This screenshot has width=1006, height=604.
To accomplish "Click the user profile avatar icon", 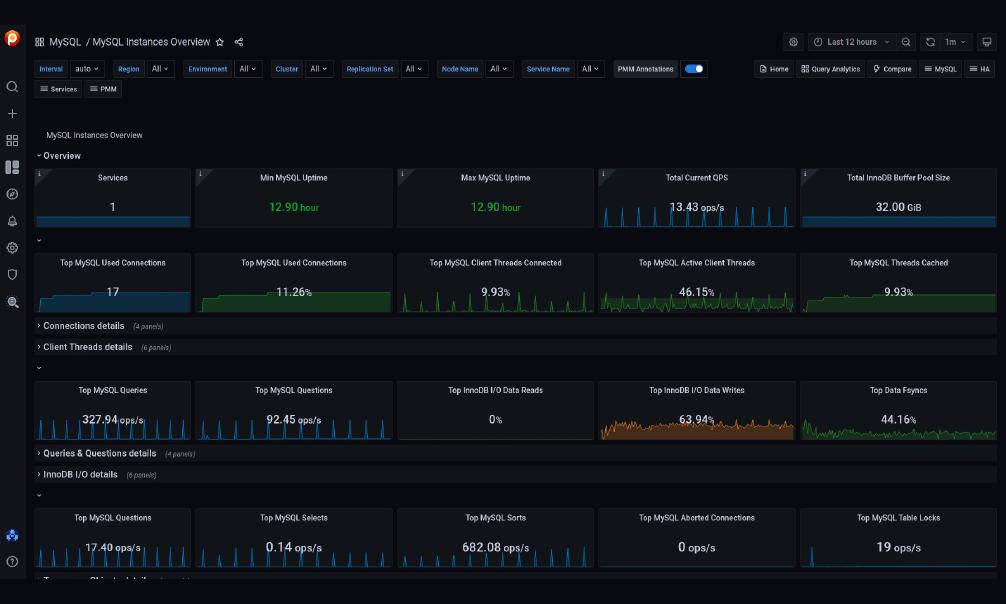I will pyautogui.click(x=12, y=535).
